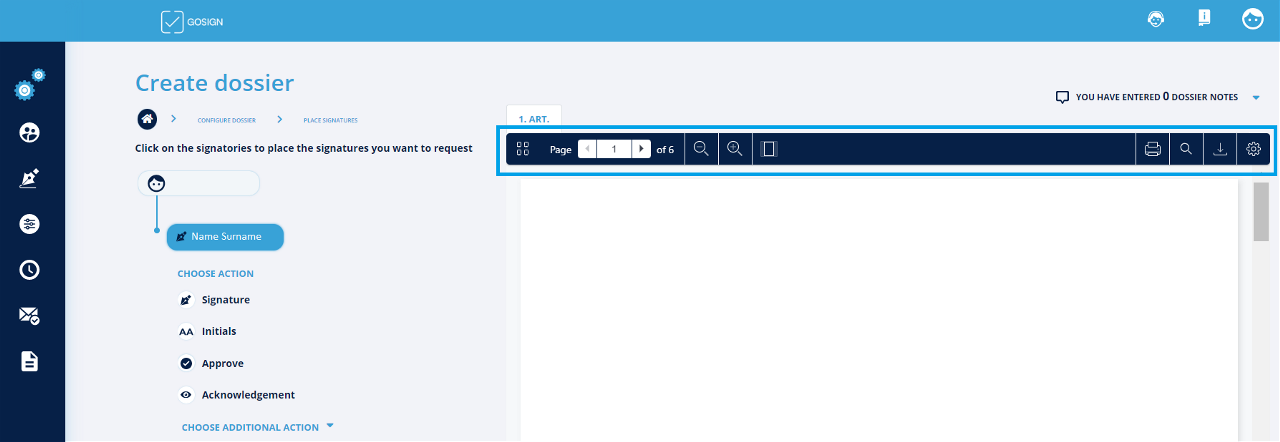The height and width of the screenshot is (442, 1280).
Task: Click the zoom in magnifier icon
Action: (x=735, y=149)
